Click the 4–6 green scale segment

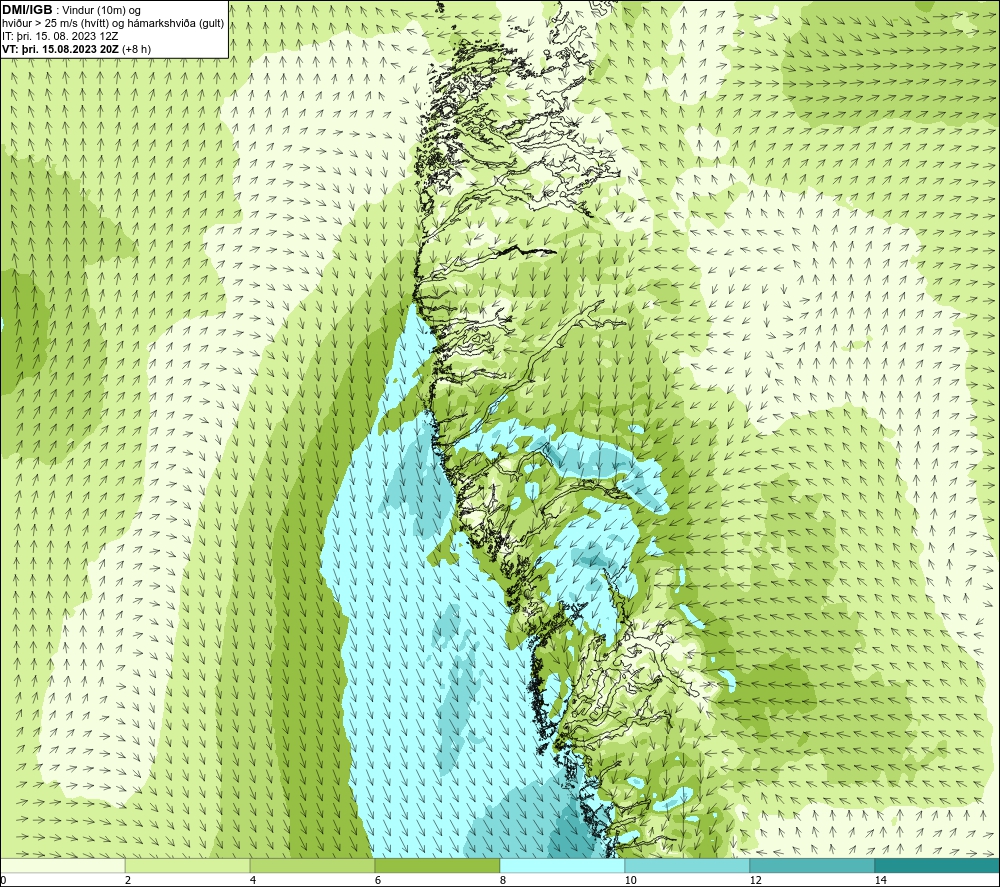[312, 866]
